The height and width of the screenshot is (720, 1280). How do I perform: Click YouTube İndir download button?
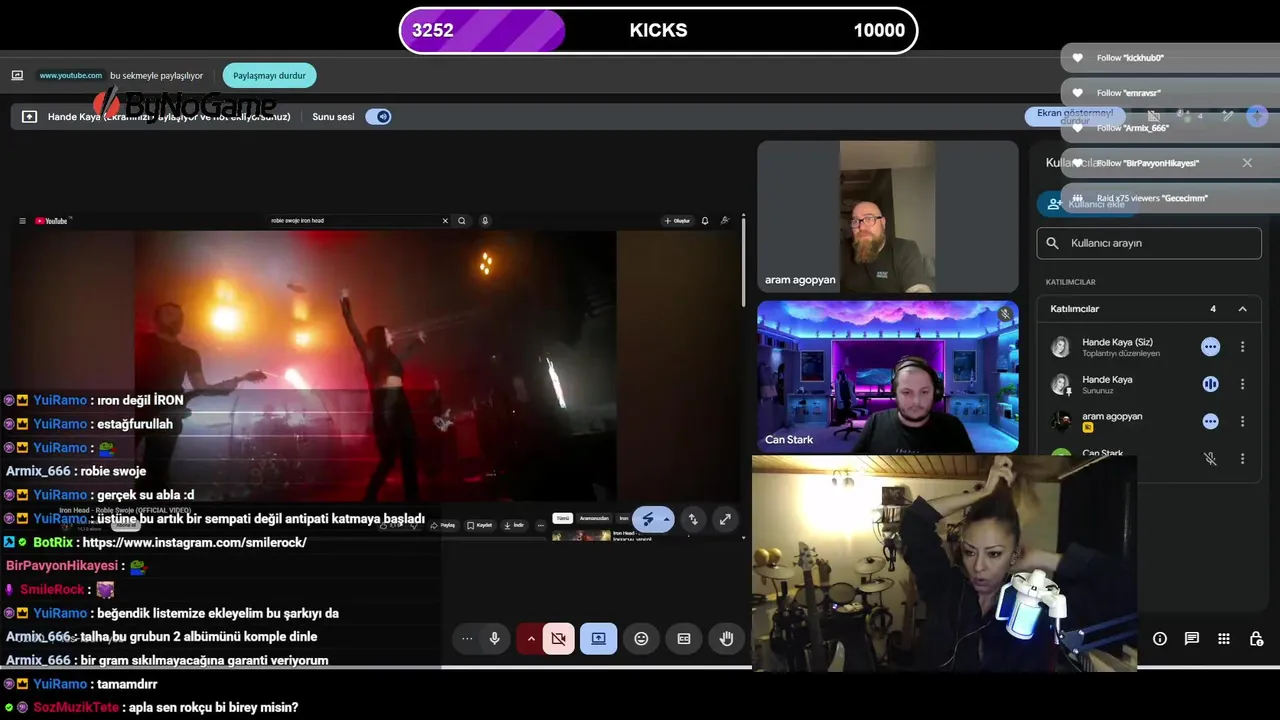point(514,525)
